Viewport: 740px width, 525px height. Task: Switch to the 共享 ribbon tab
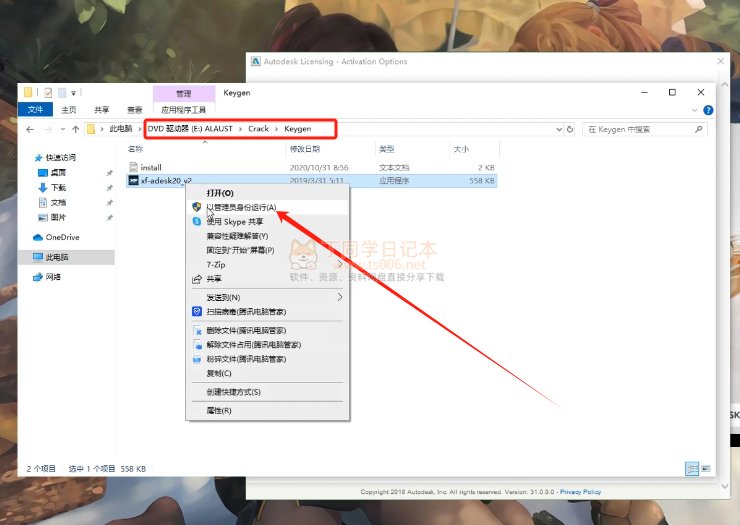101,110
